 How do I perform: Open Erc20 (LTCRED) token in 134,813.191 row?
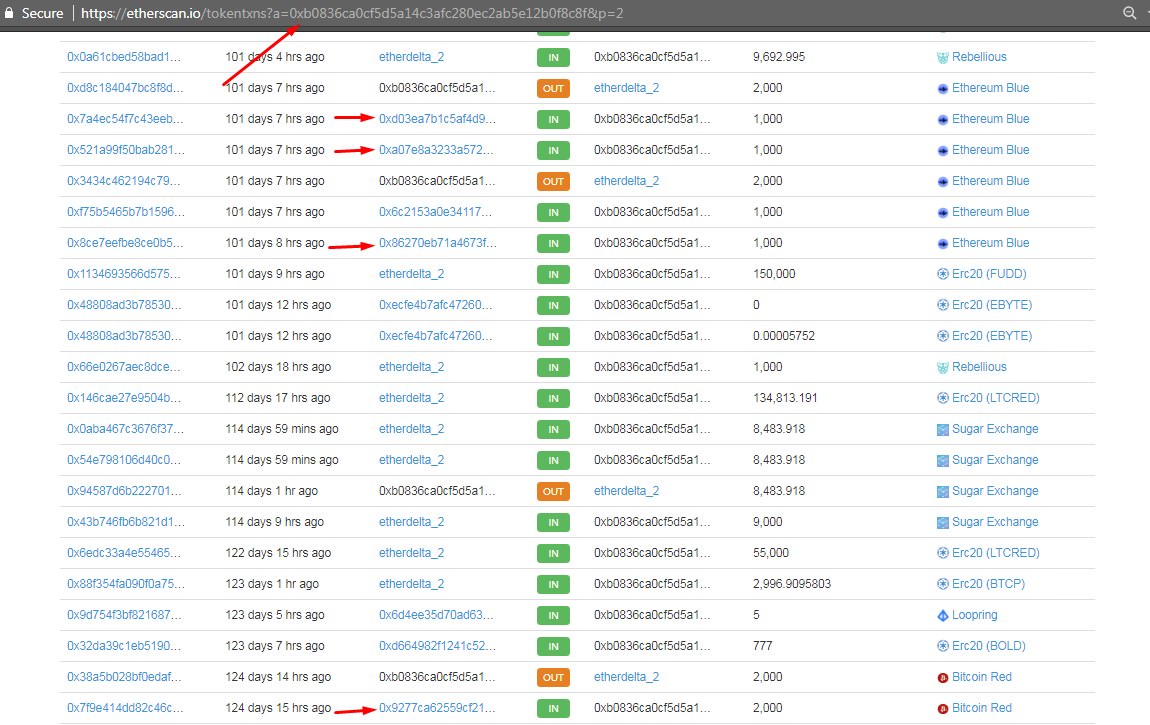tap(996, 398)
